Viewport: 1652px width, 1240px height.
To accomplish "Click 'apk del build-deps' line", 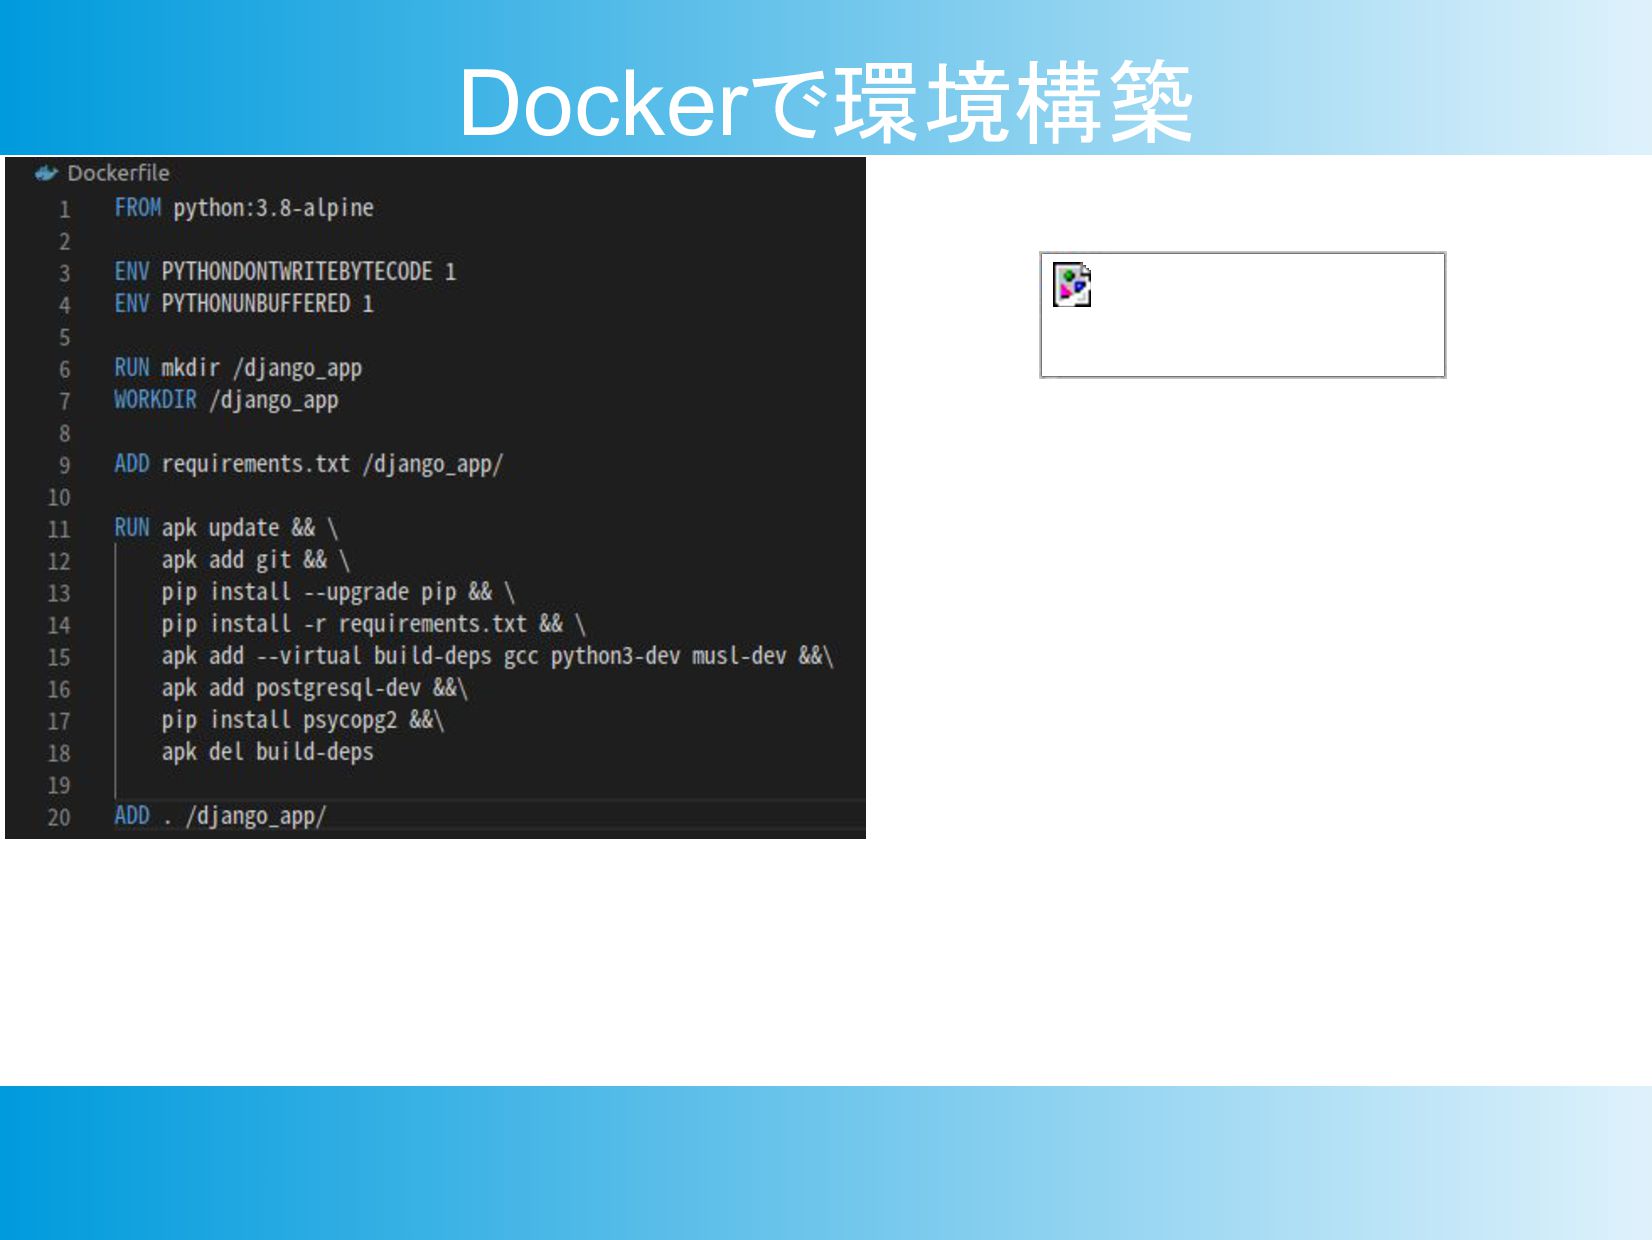I will [268, 752].
